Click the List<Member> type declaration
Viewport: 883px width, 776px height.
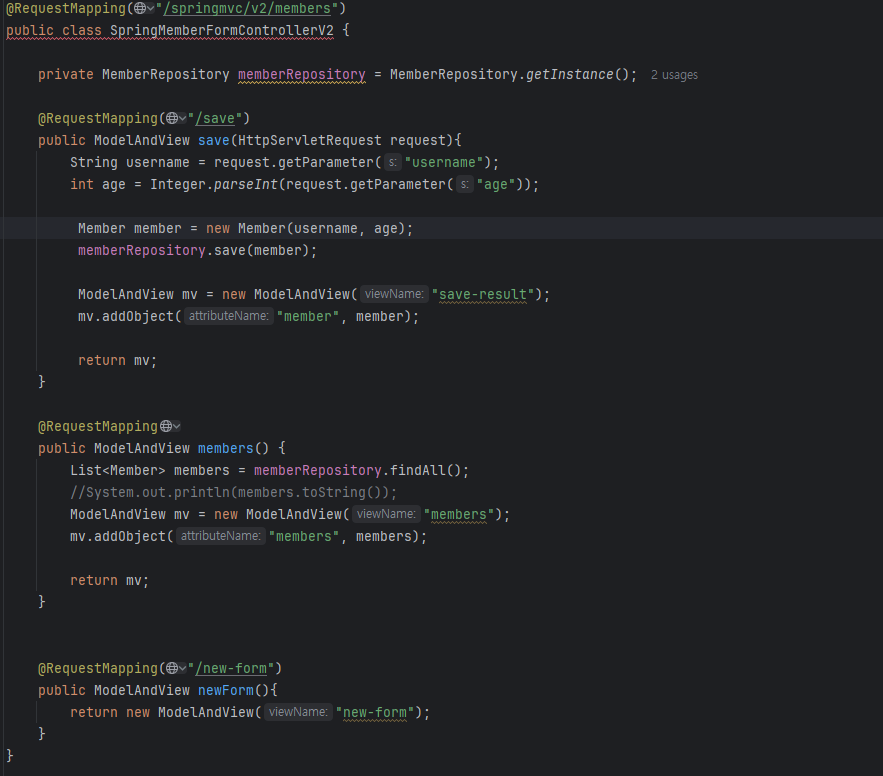click(x=118, y=470)
